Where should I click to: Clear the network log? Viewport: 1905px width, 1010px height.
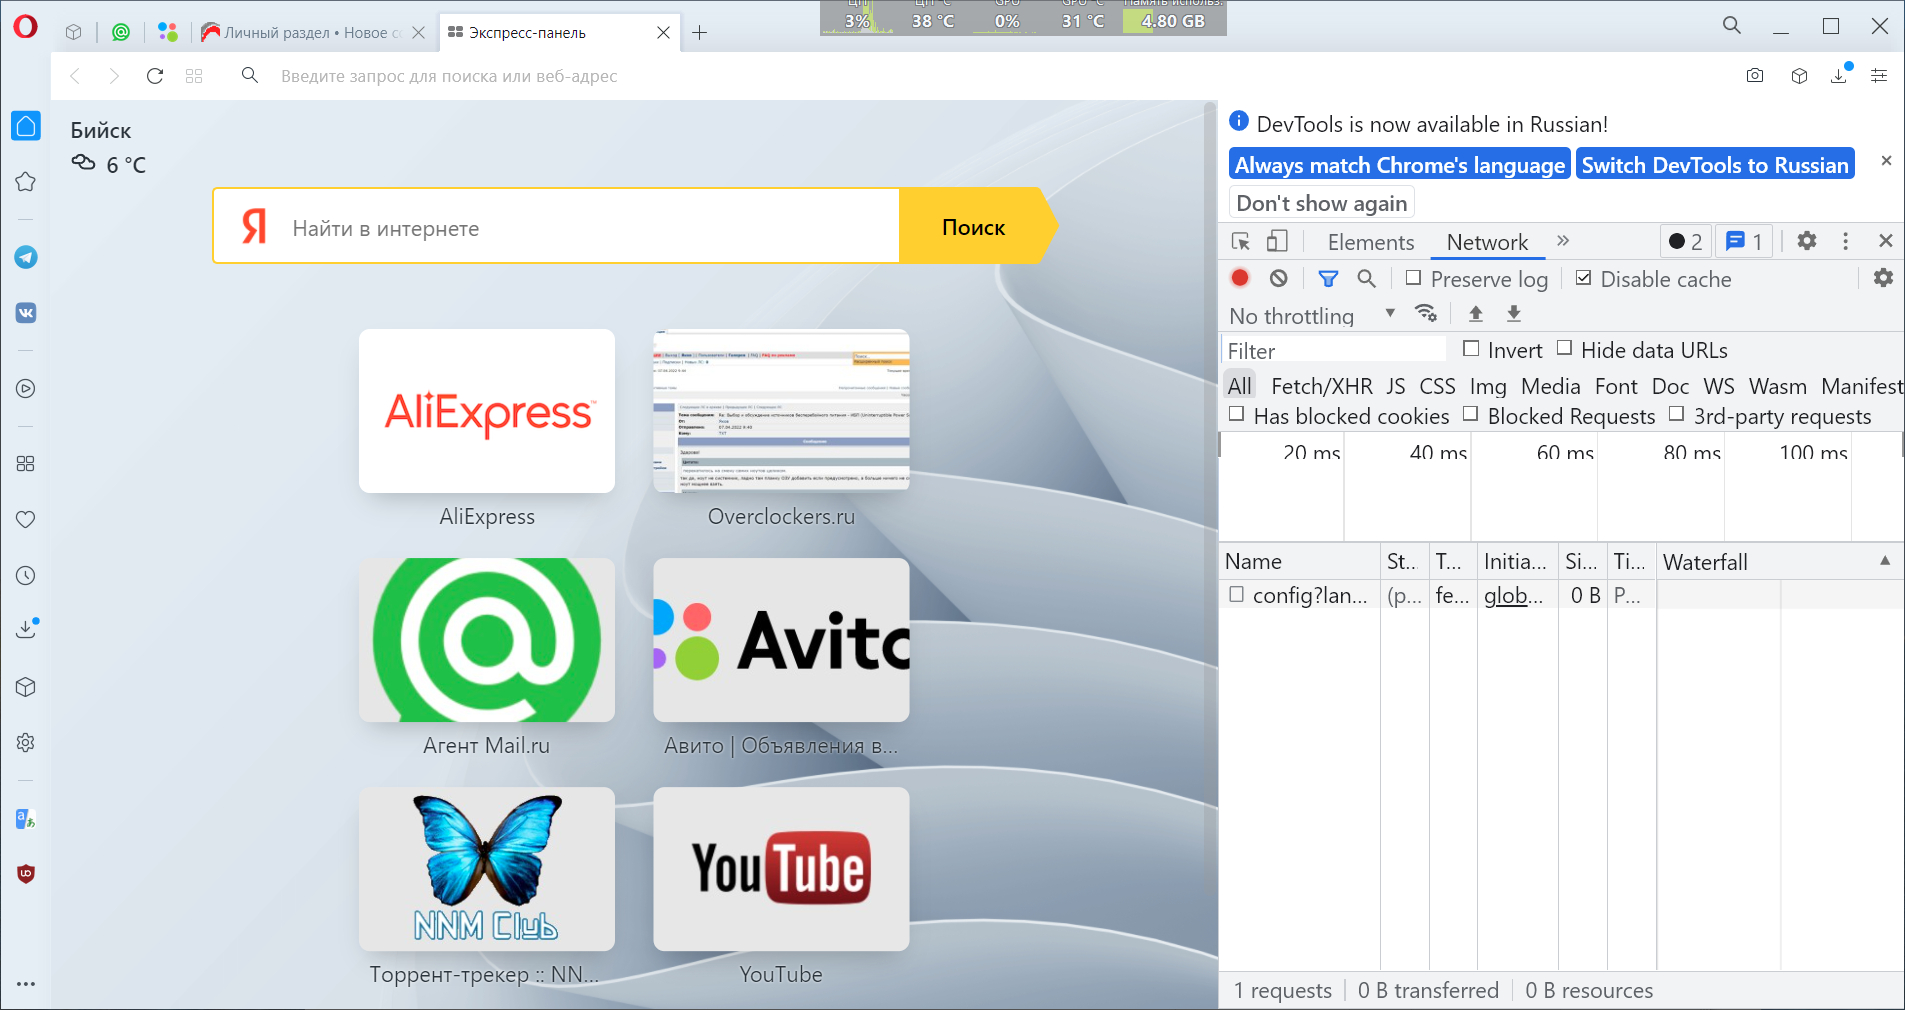1278,278
